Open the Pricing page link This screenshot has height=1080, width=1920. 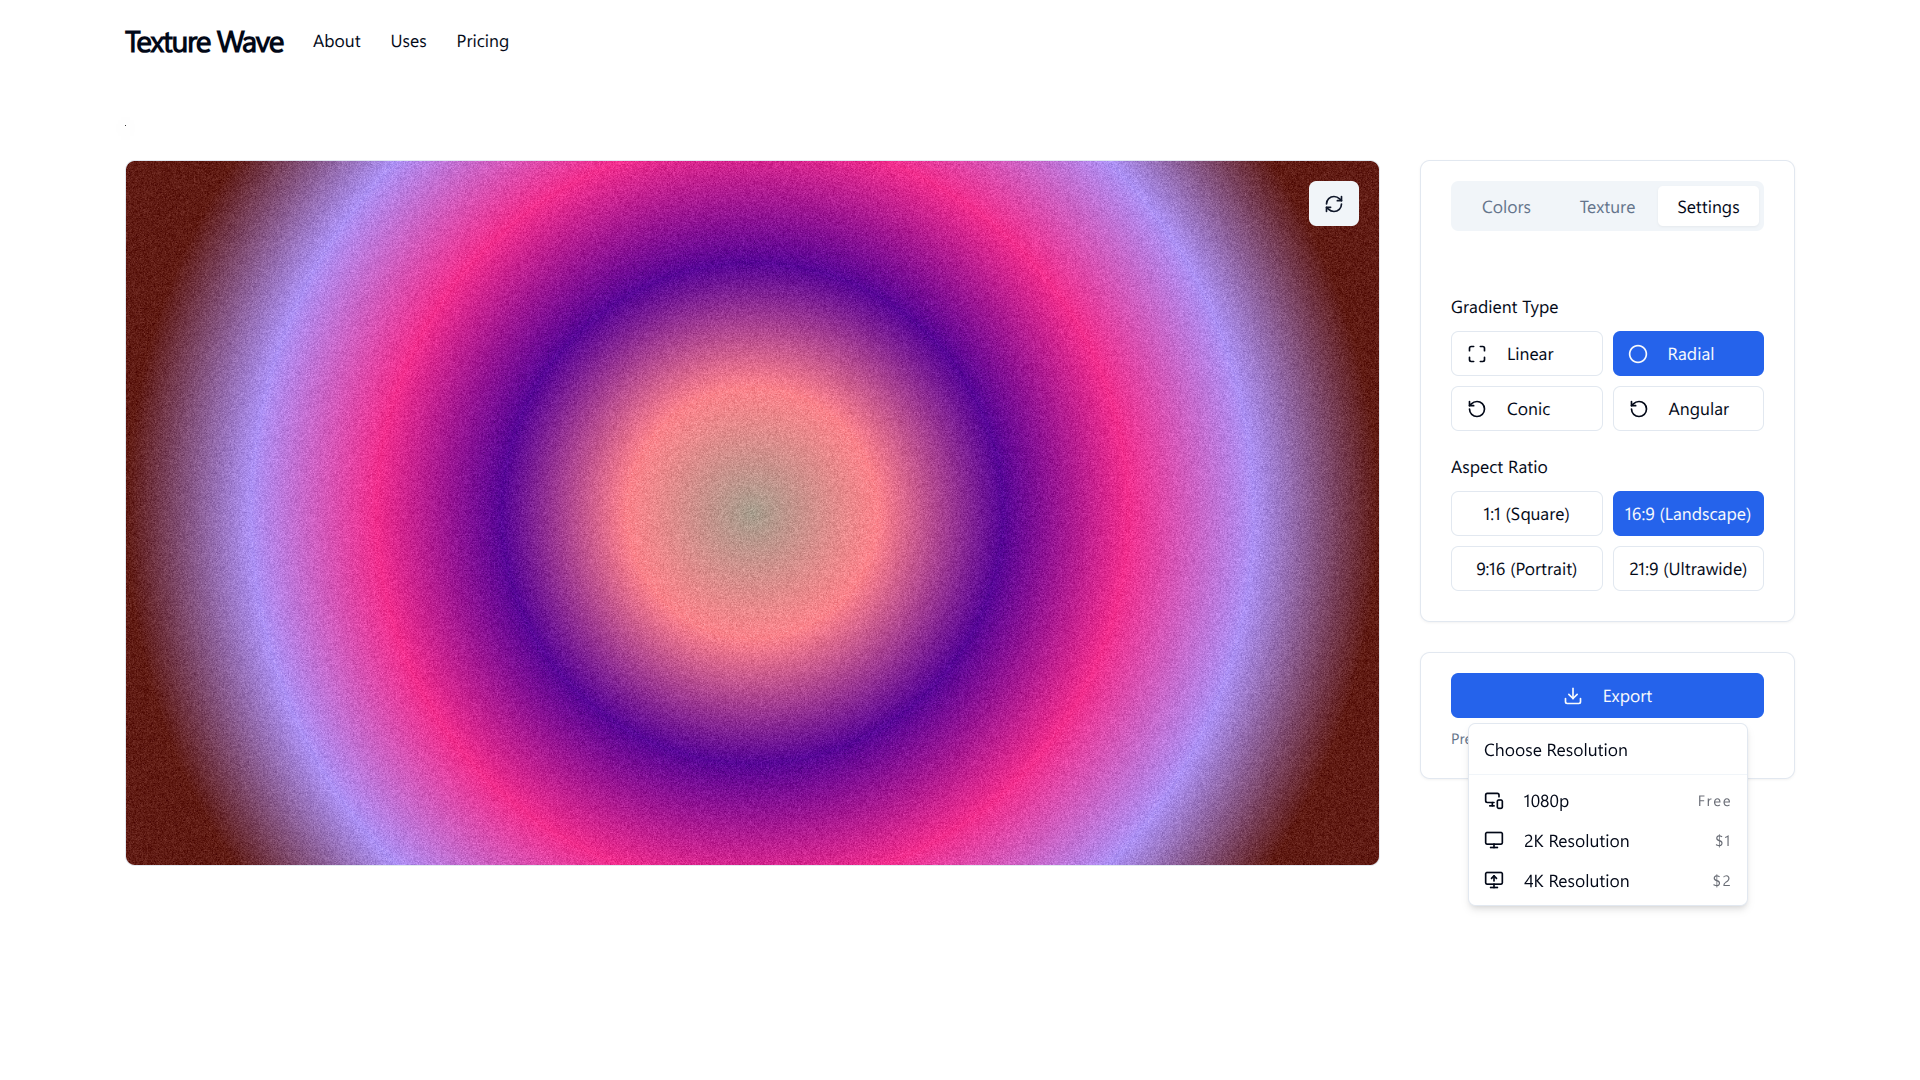(x=482, y=41)
